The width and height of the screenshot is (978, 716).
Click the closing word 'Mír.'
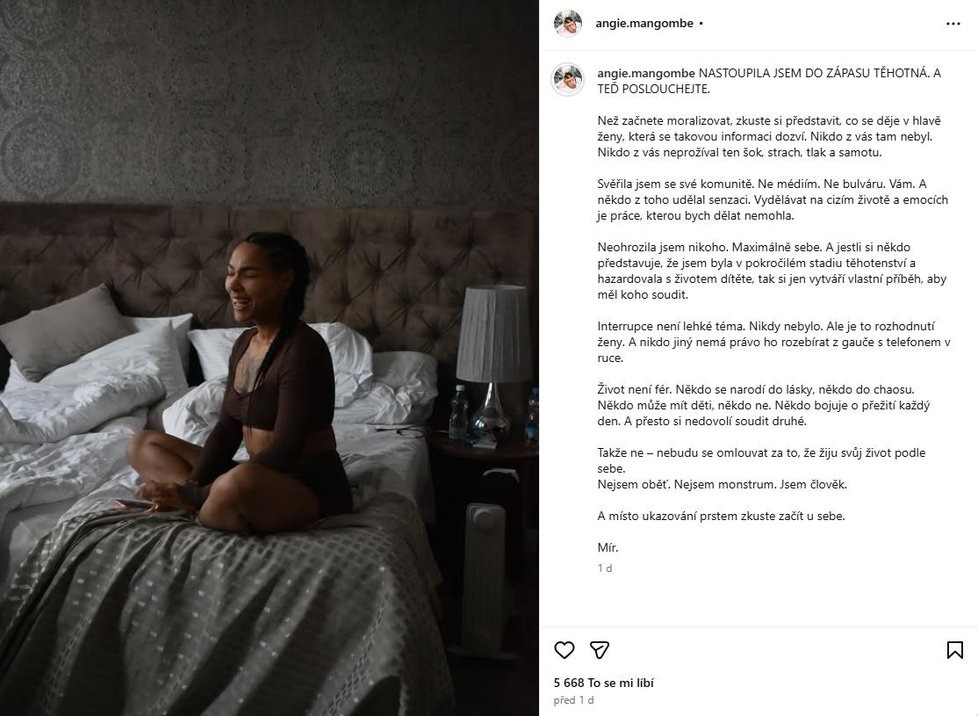pyautogui.click(x=608, y=548)
